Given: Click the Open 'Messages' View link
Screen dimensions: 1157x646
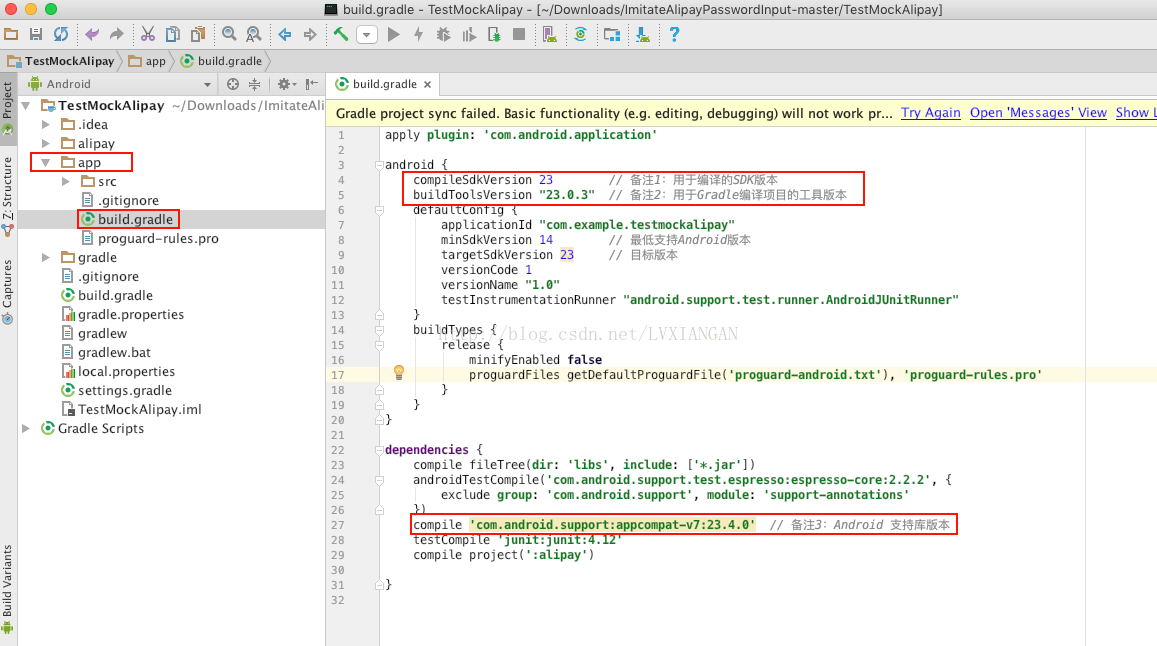Looking at the screenshot, I should (1038, 113).
